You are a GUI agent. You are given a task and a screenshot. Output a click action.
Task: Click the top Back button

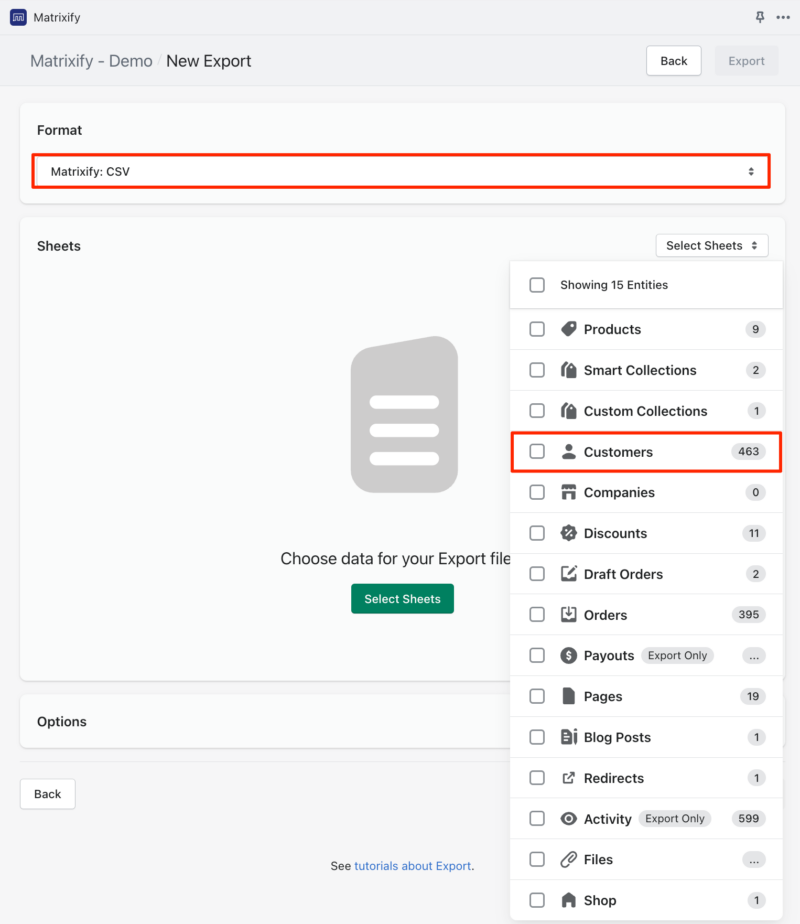coord(673,61)
